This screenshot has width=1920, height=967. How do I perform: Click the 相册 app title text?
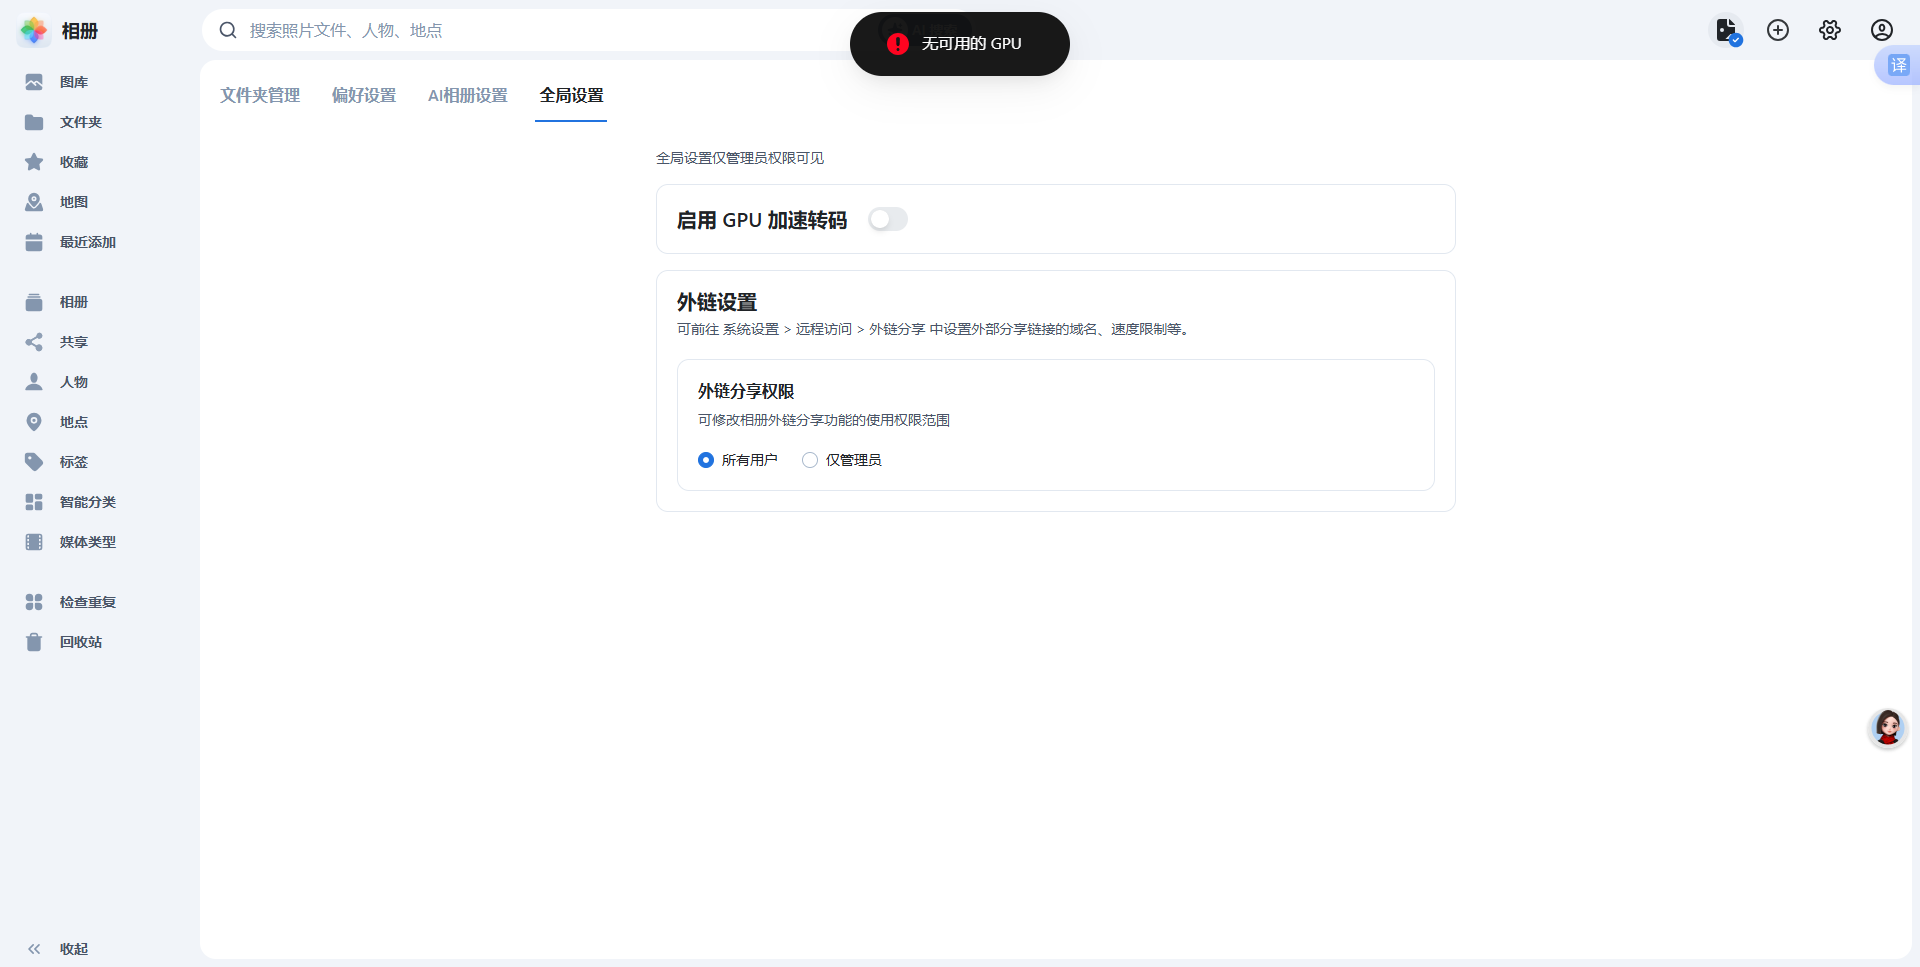point(80,31)
